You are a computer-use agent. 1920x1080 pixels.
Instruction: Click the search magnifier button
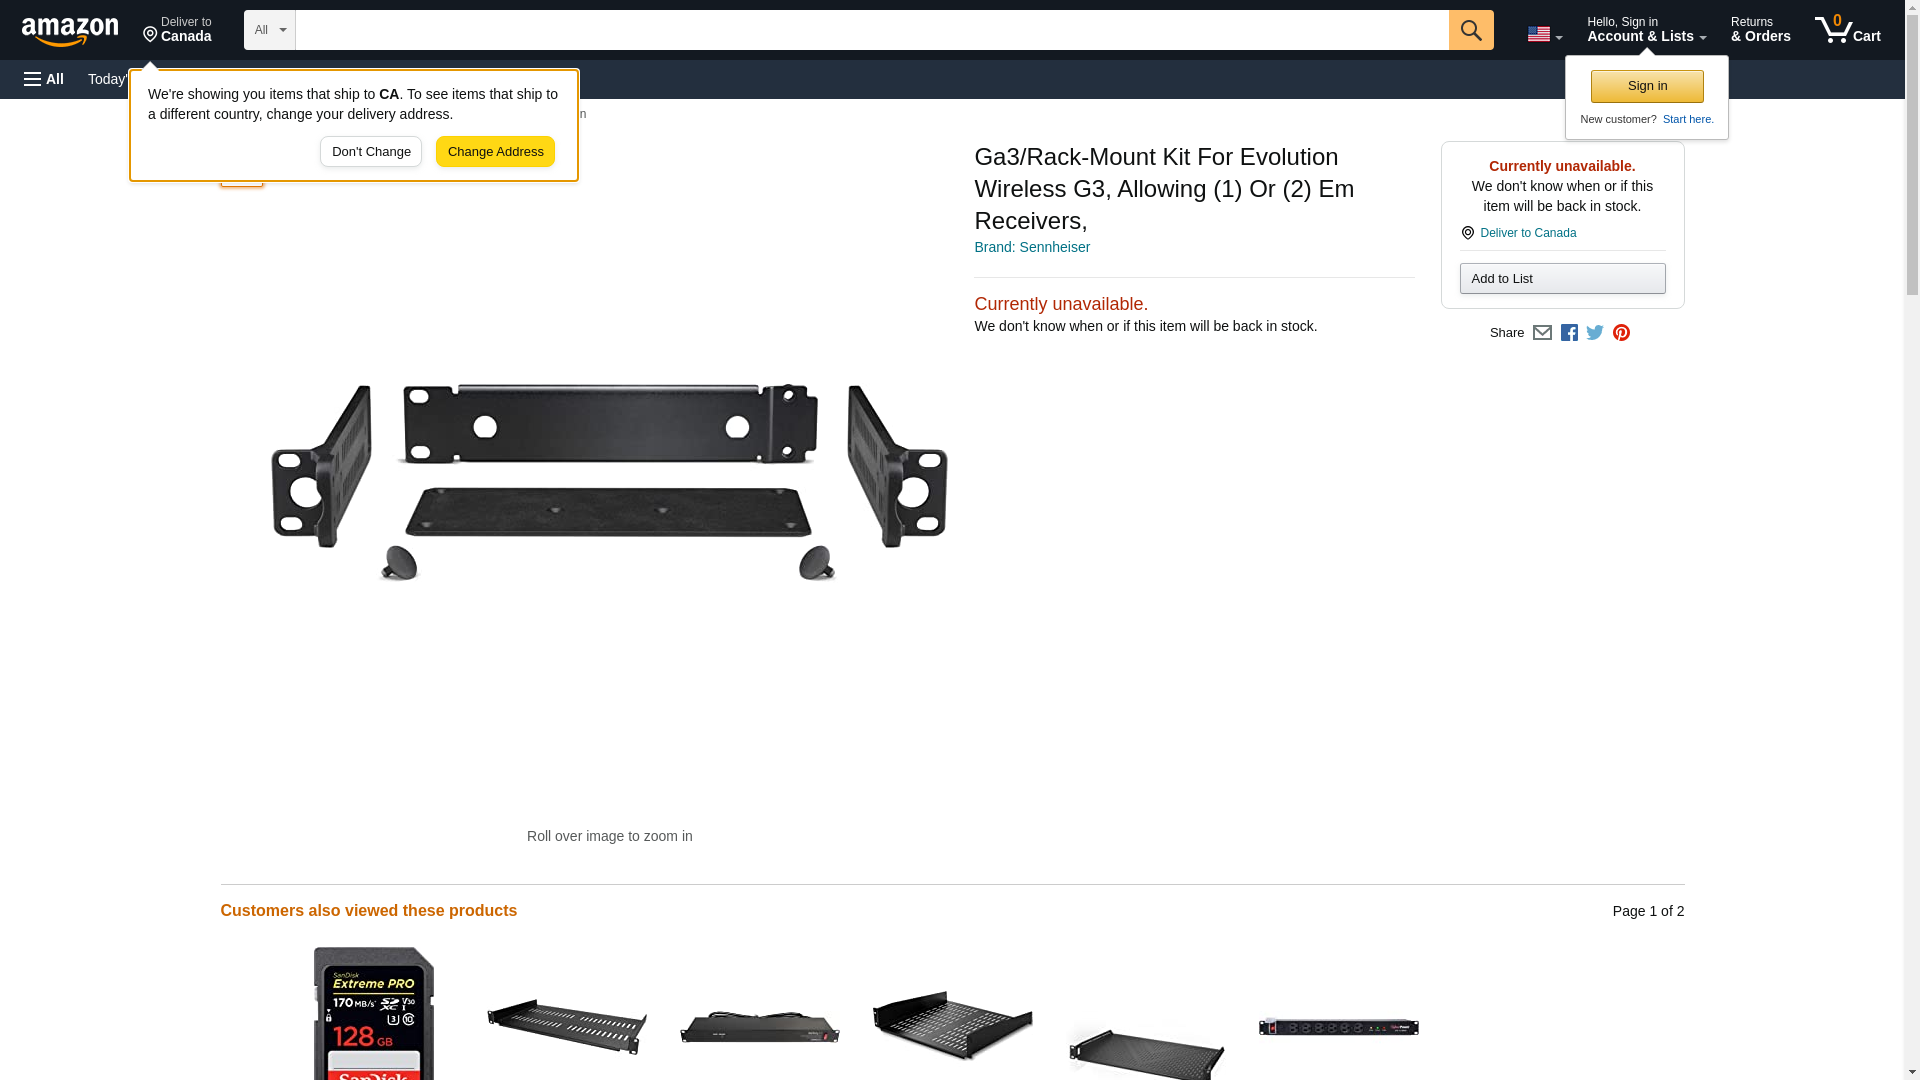(1470, 30)
